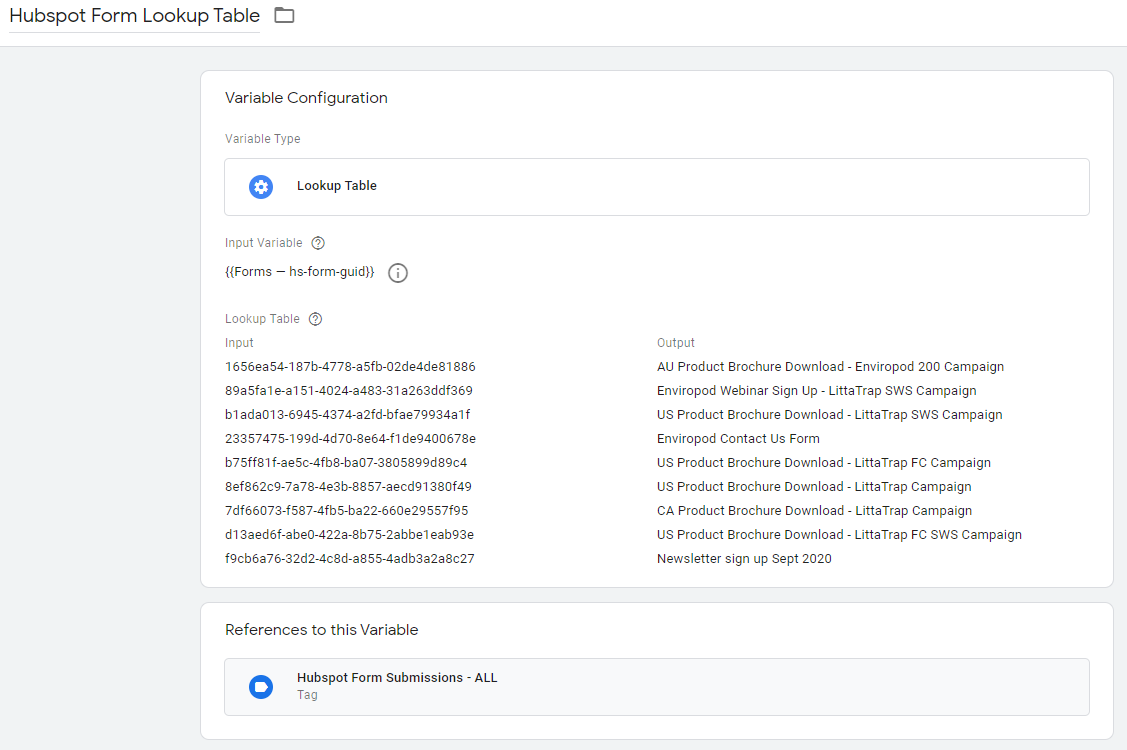
Task: Click the References to this Variable heading
Action: (321, 629)
